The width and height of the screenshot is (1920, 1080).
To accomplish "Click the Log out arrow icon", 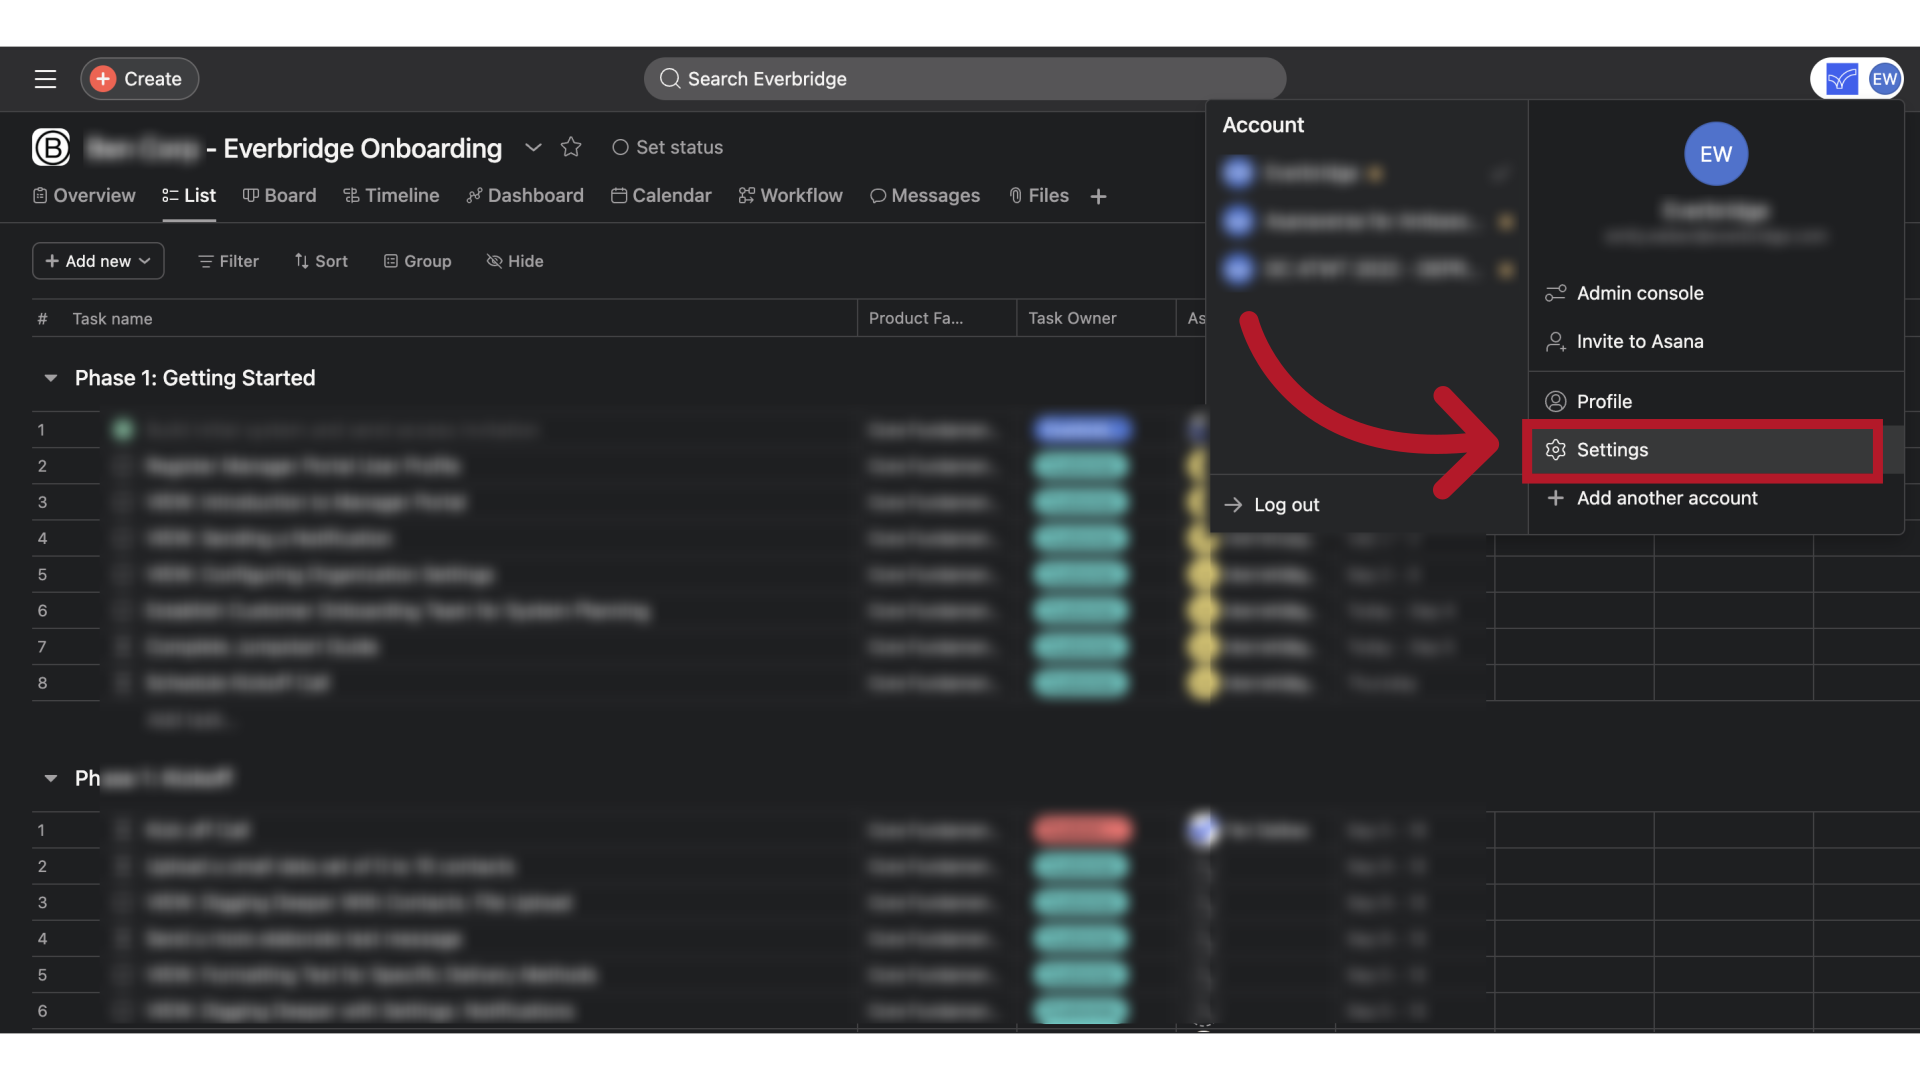I will 1233,505.
